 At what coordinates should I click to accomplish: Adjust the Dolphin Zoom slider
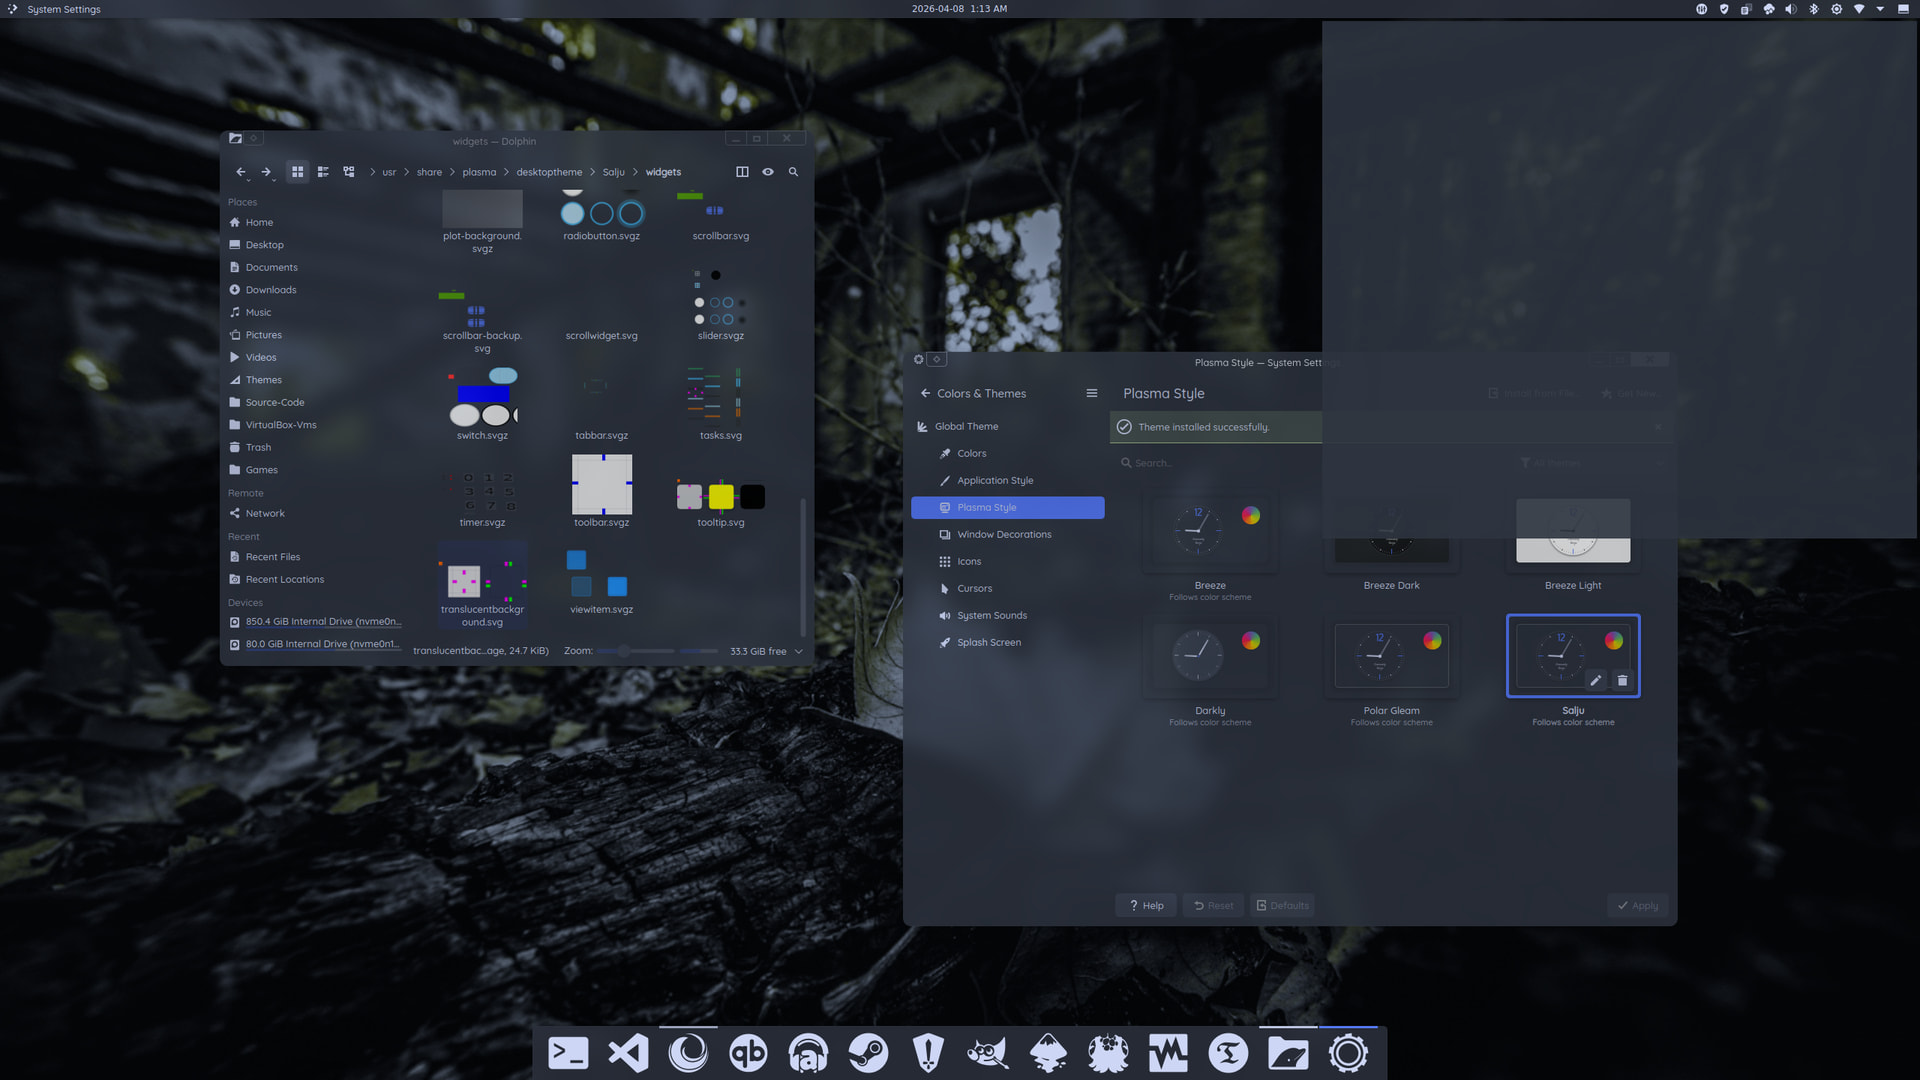[x=623, y=651]
